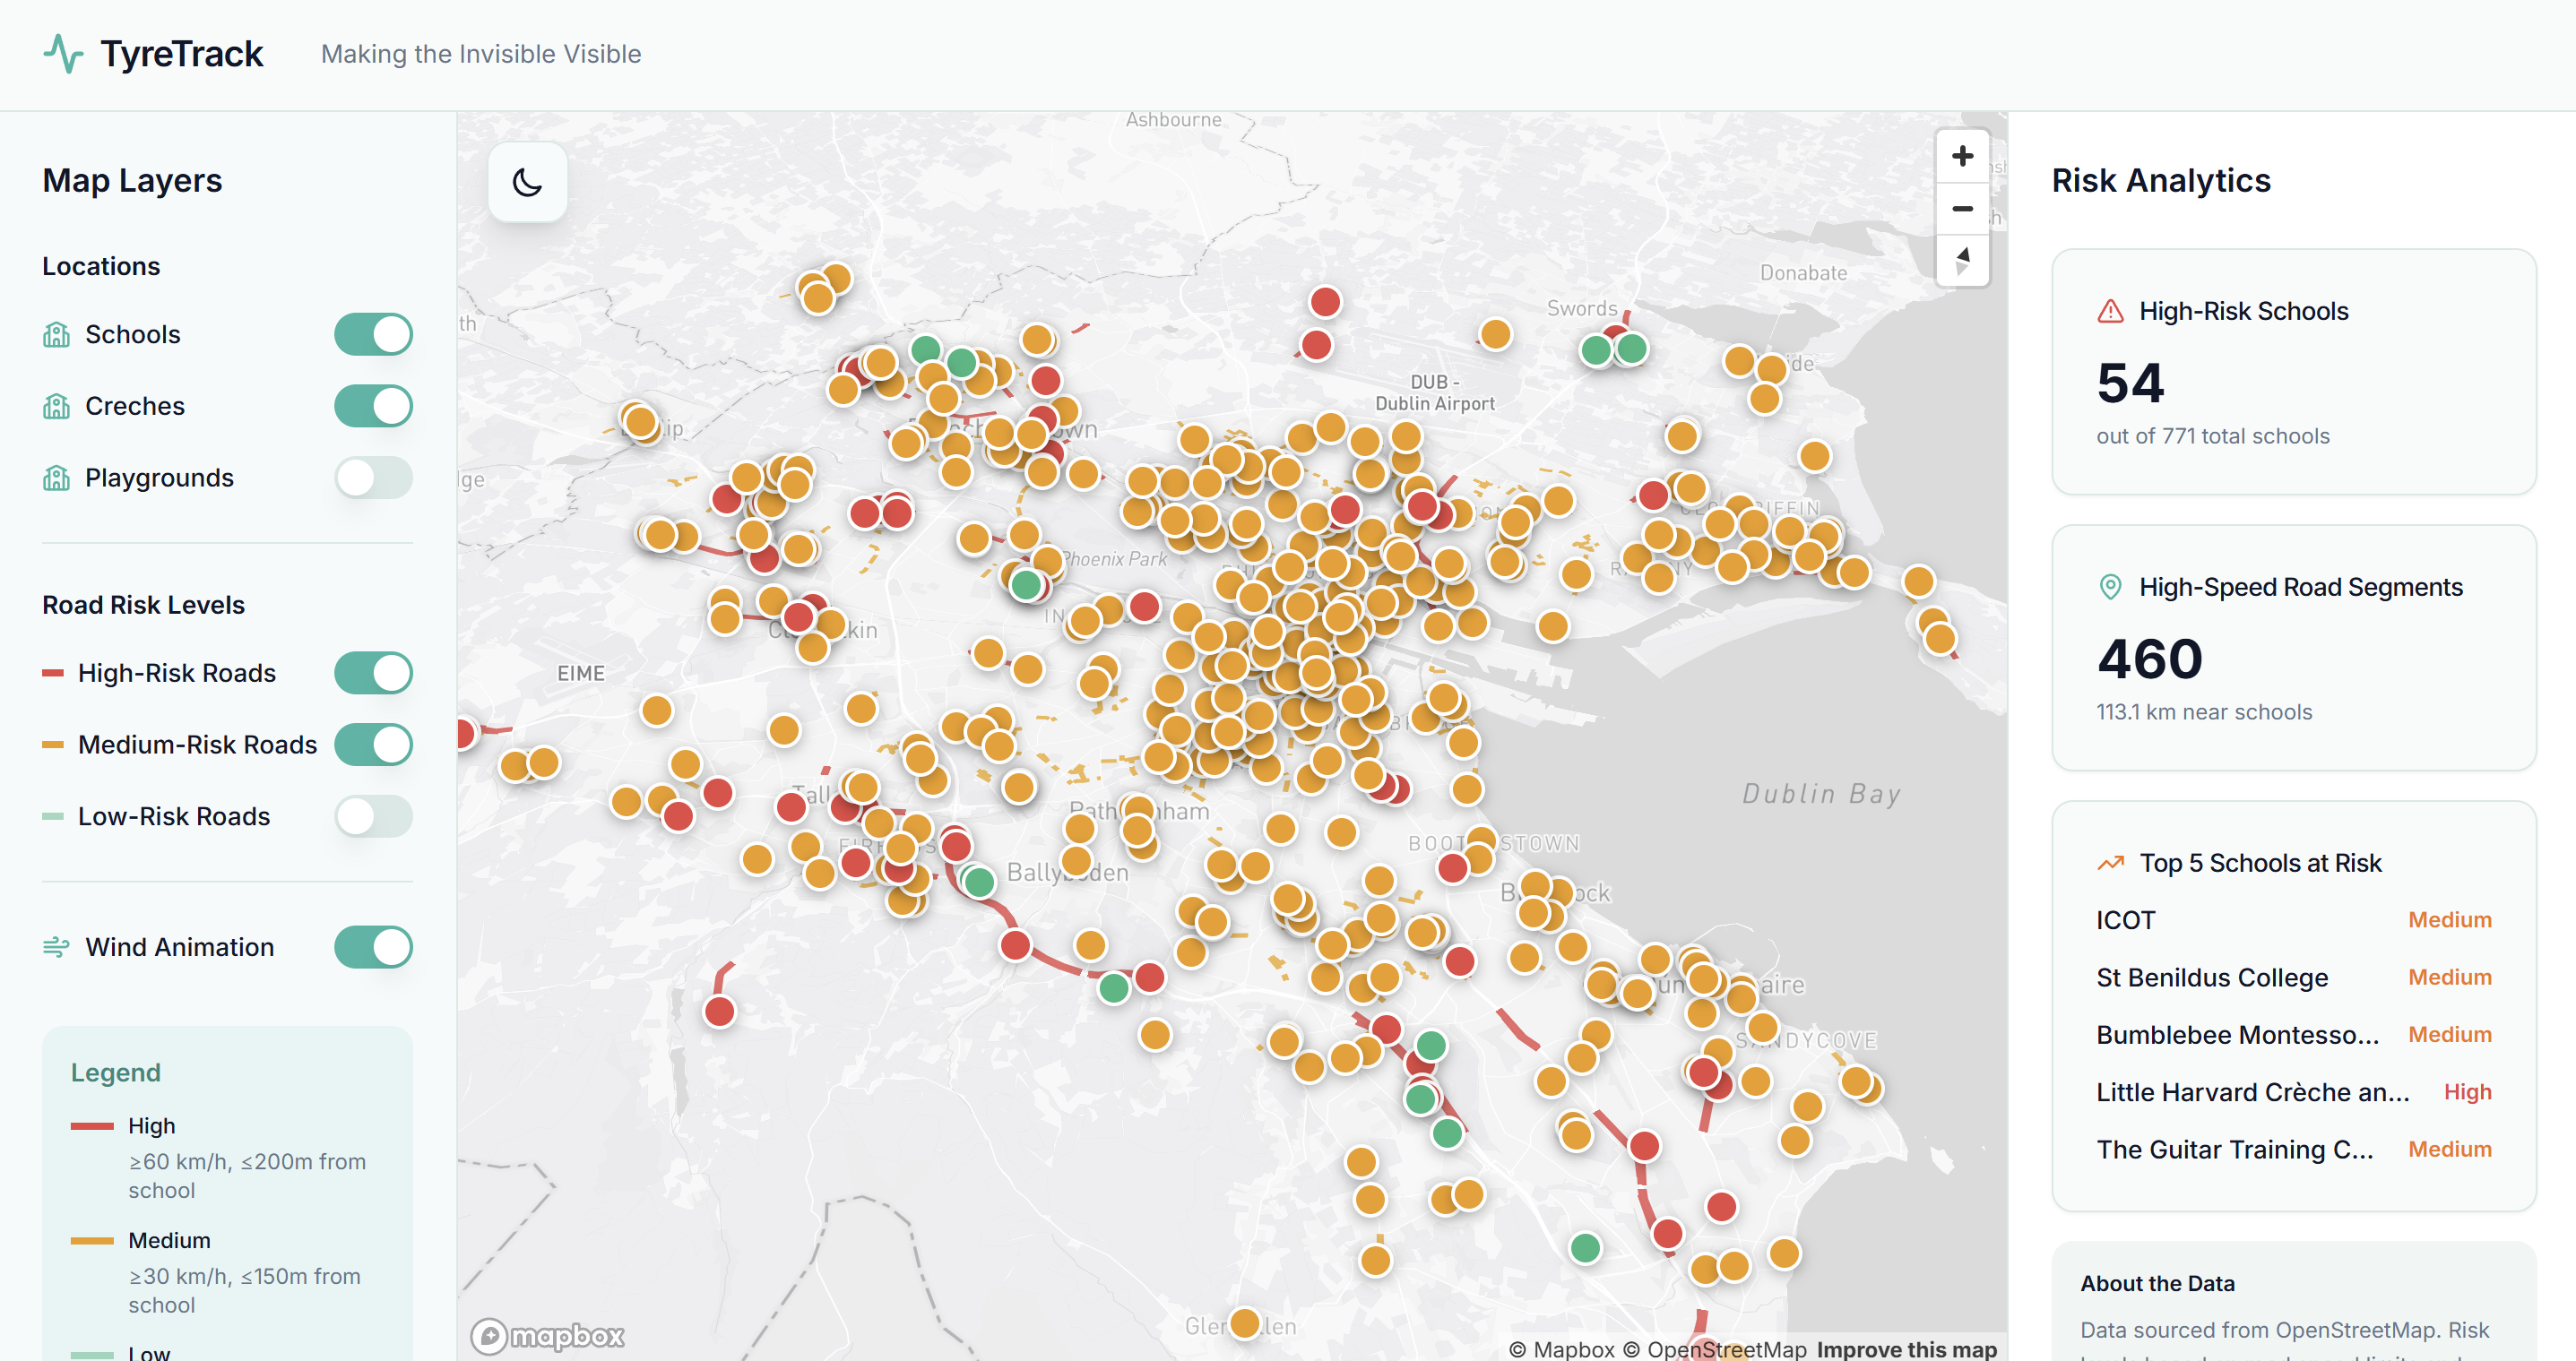Zoom in on the map
2576x1361 pixels.
coord(1962,156)
